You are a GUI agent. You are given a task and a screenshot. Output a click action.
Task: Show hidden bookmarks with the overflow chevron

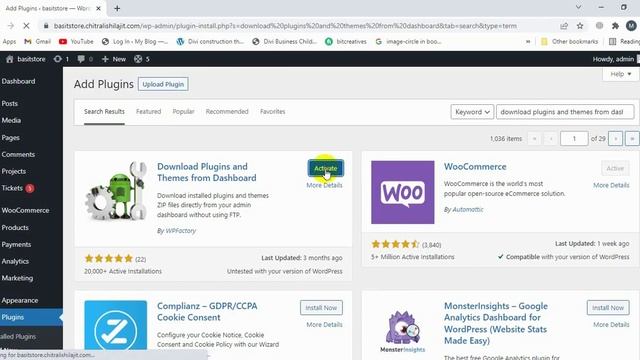point(528,42)
